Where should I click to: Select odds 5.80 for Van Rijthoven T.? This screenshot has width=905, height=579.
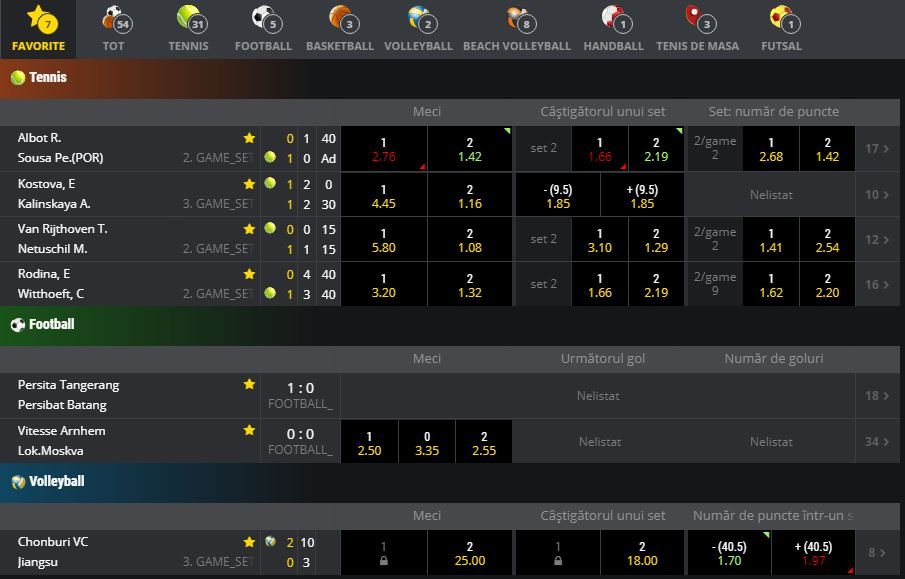point(383,239)
